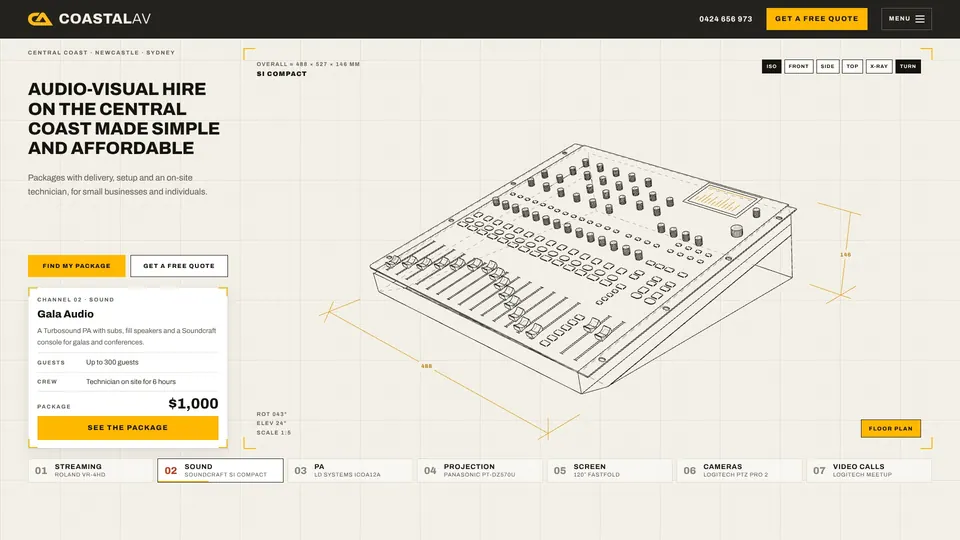Switch to the Front view
This screenshot has height=540, width=960.
click(798, 66)
